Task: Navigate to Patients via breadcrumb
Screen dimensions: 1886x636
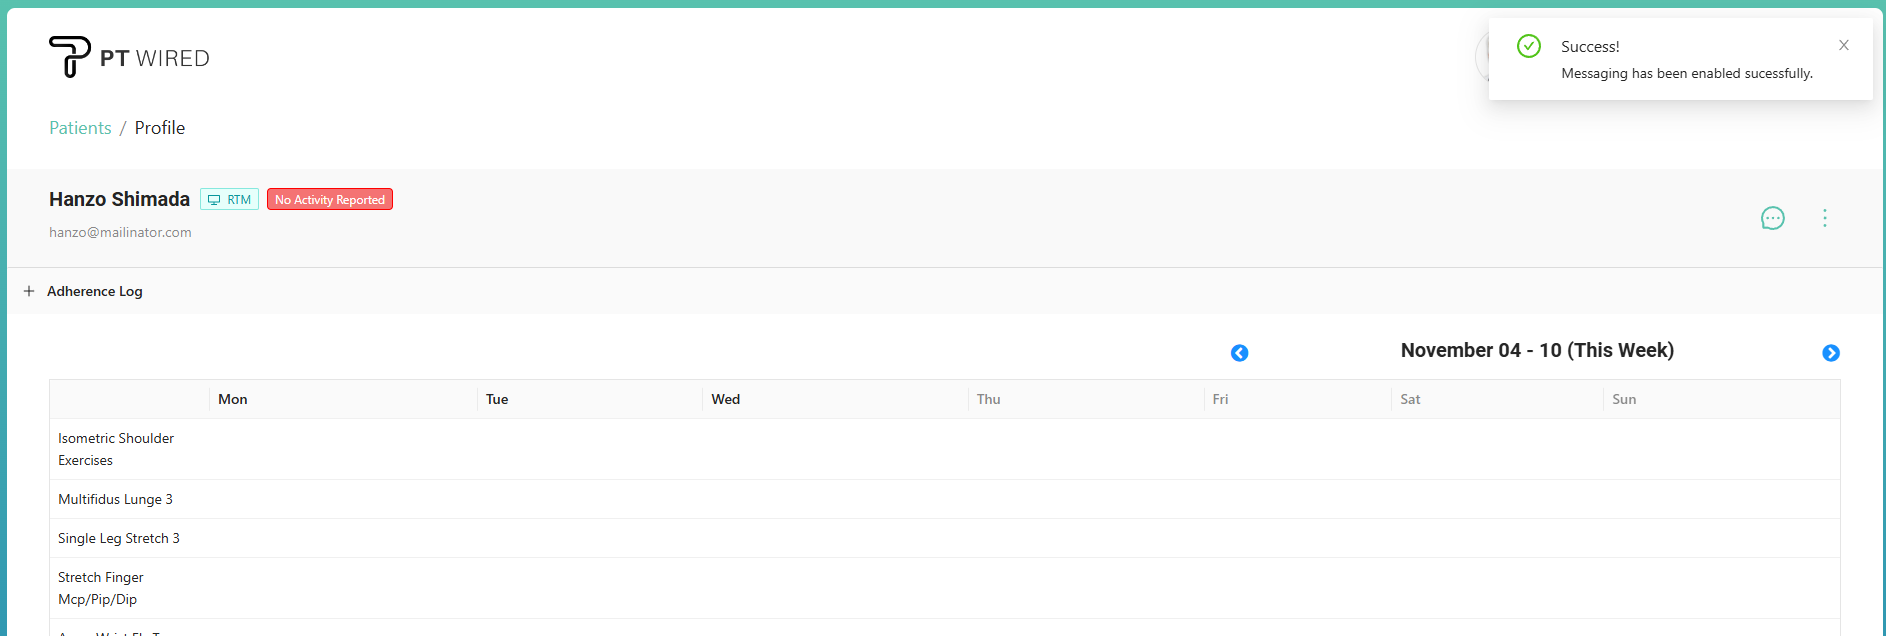Action: 80,128
